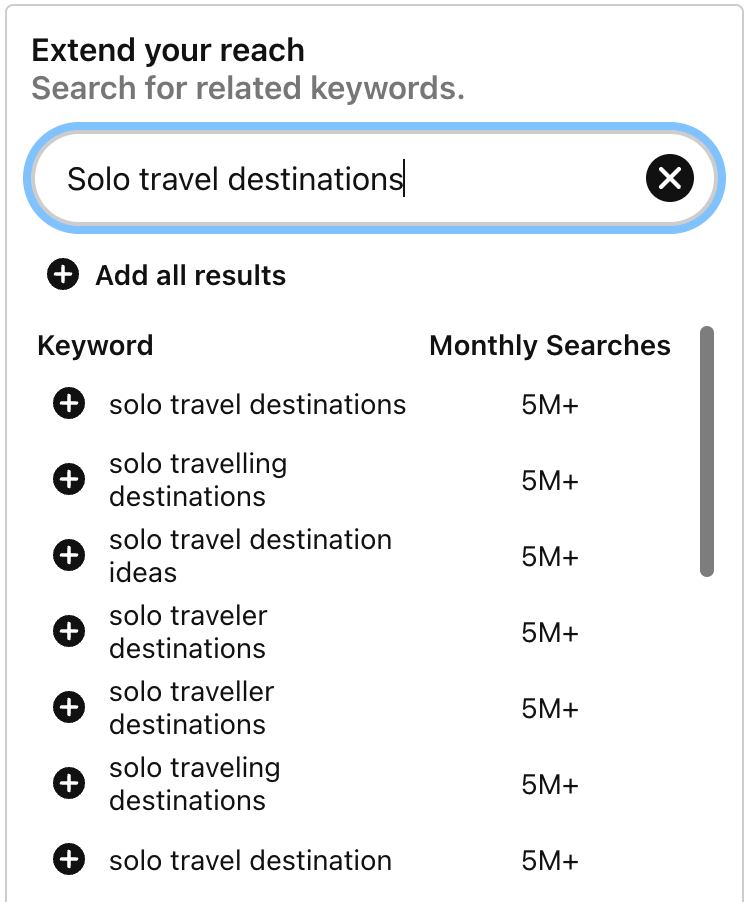Click the plus icon beside Add all results
The width and height of the screenshot is (746, 902).
63,274
